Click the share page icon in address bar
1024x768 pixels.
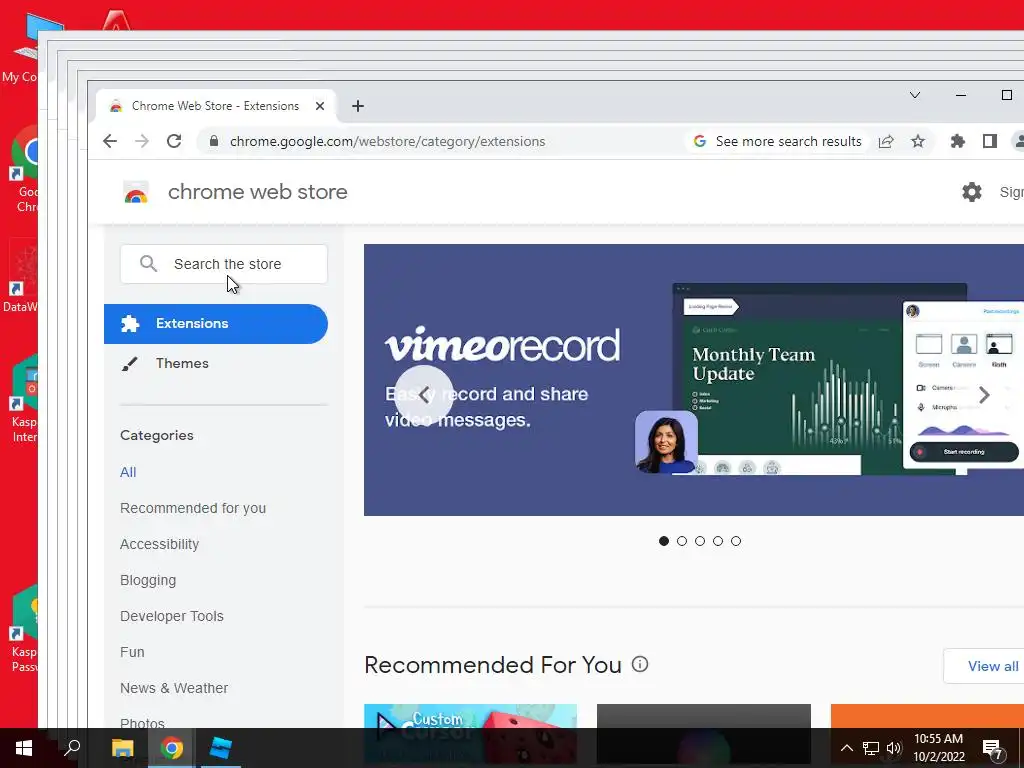point(886,141)
